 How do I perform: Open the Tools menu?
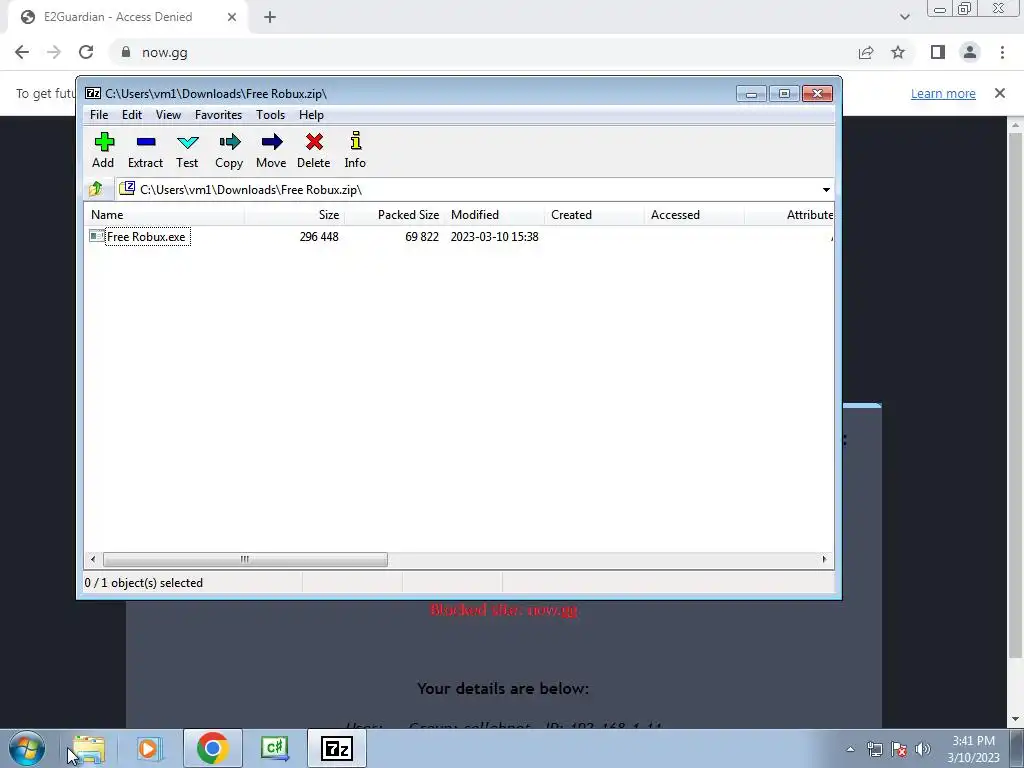[270, 115]
